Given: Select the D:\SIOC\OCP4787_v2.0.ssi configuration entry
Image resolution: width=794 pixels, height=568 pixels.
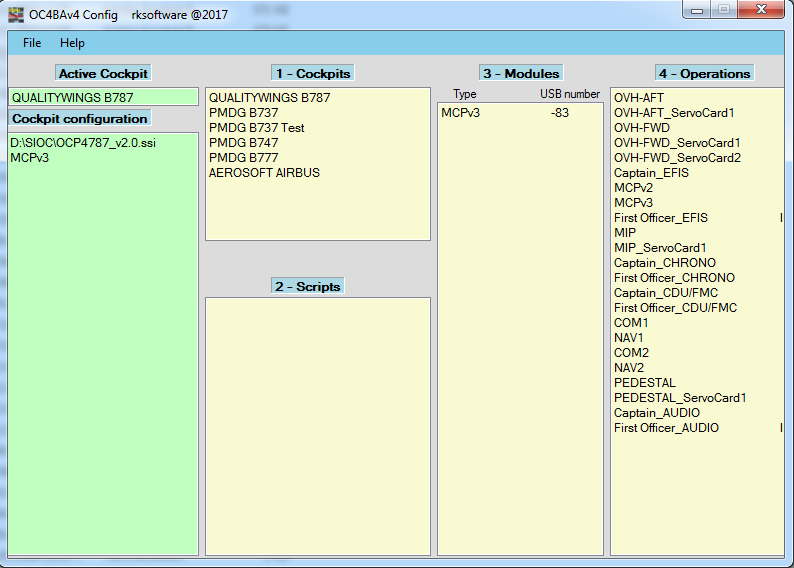Looking at the screenshot, I should [x=83, y=143].
